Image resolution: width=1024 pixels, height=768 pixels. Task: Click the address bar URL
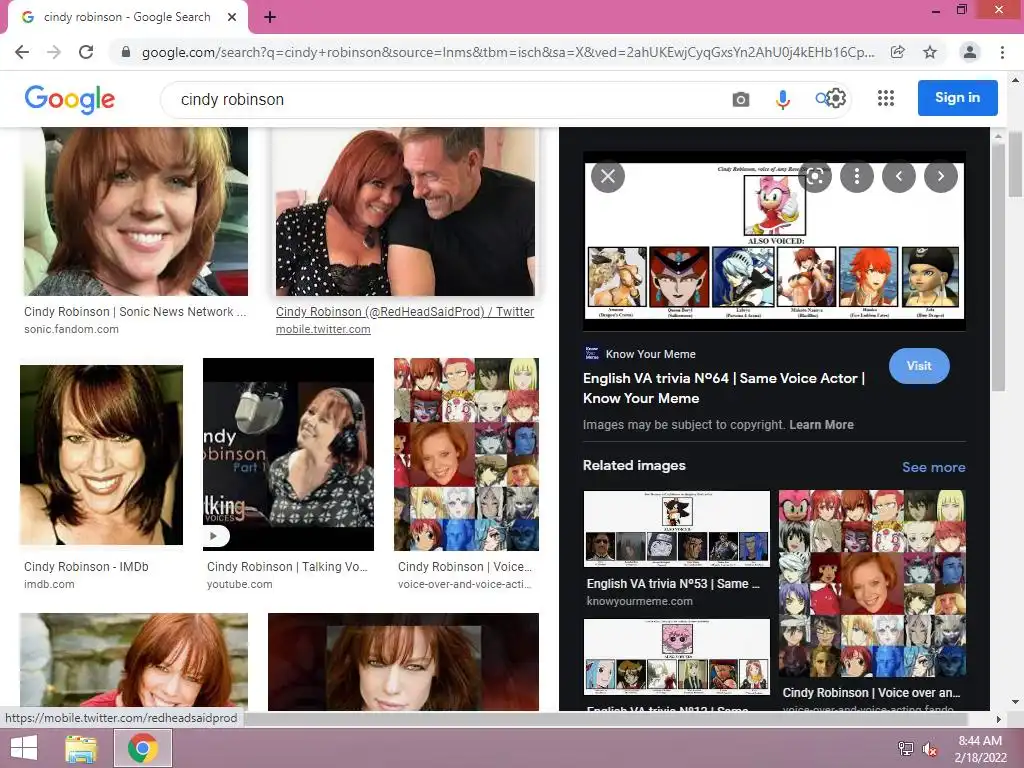[507, 52]
